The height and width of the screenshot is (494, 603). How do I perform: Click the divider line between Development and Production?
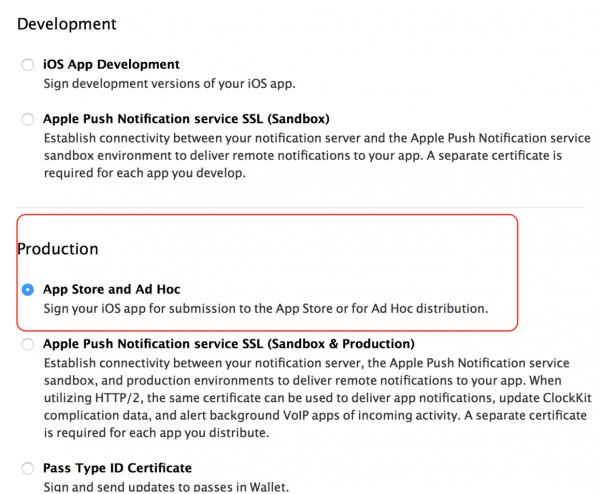tap(300, 208)
